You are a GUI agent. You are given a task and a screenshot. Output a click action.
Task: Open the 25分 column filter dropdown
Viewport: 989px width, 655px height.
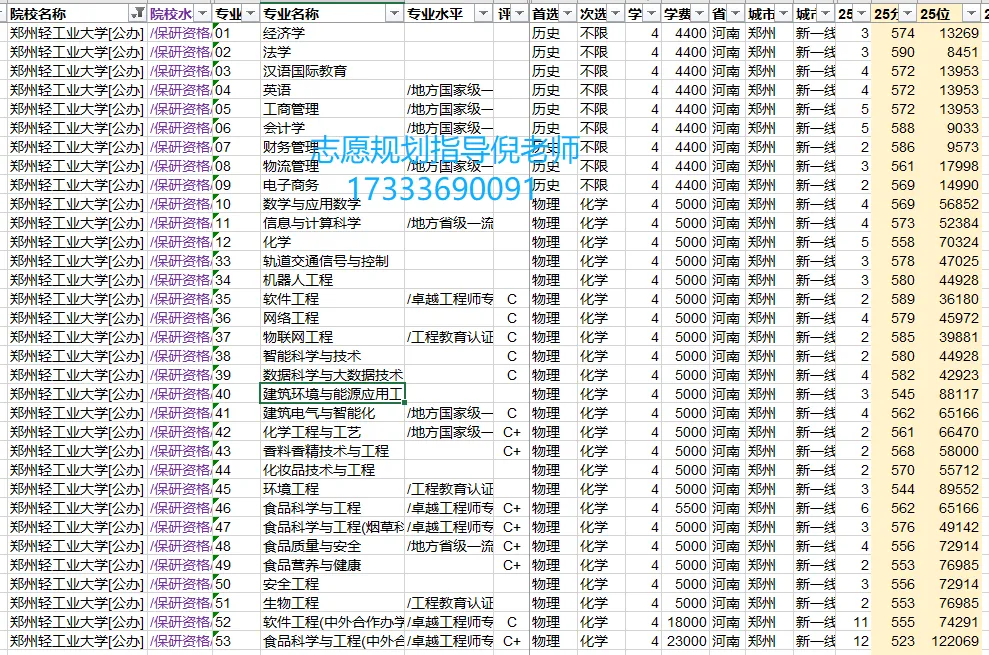click(908, 14)
